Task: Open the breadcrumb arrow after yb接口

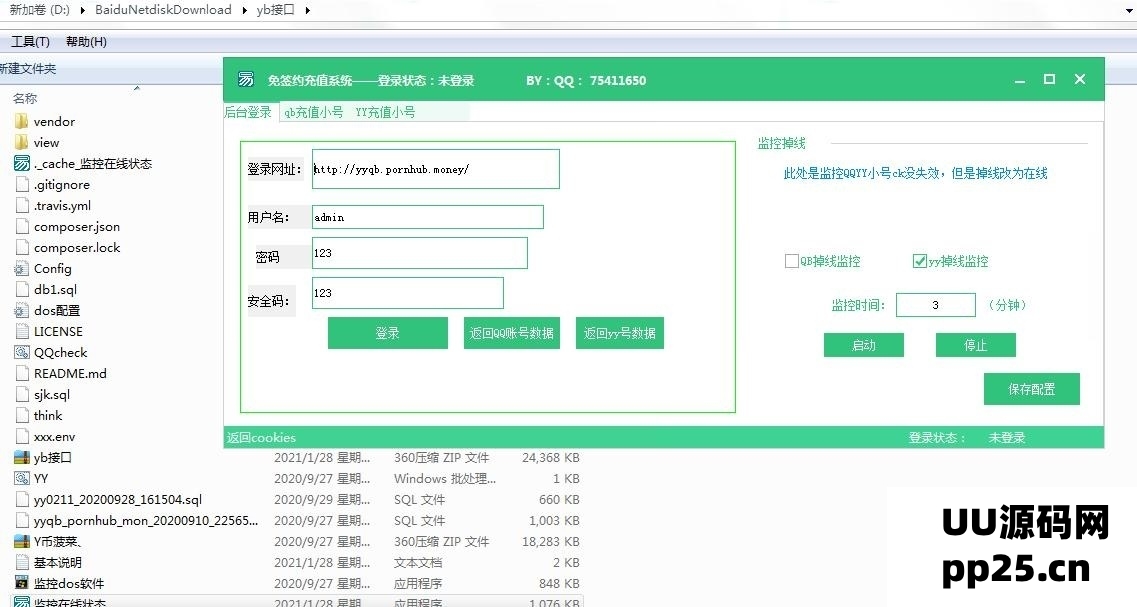Action: pyautogui.click(x=306, y=10)
